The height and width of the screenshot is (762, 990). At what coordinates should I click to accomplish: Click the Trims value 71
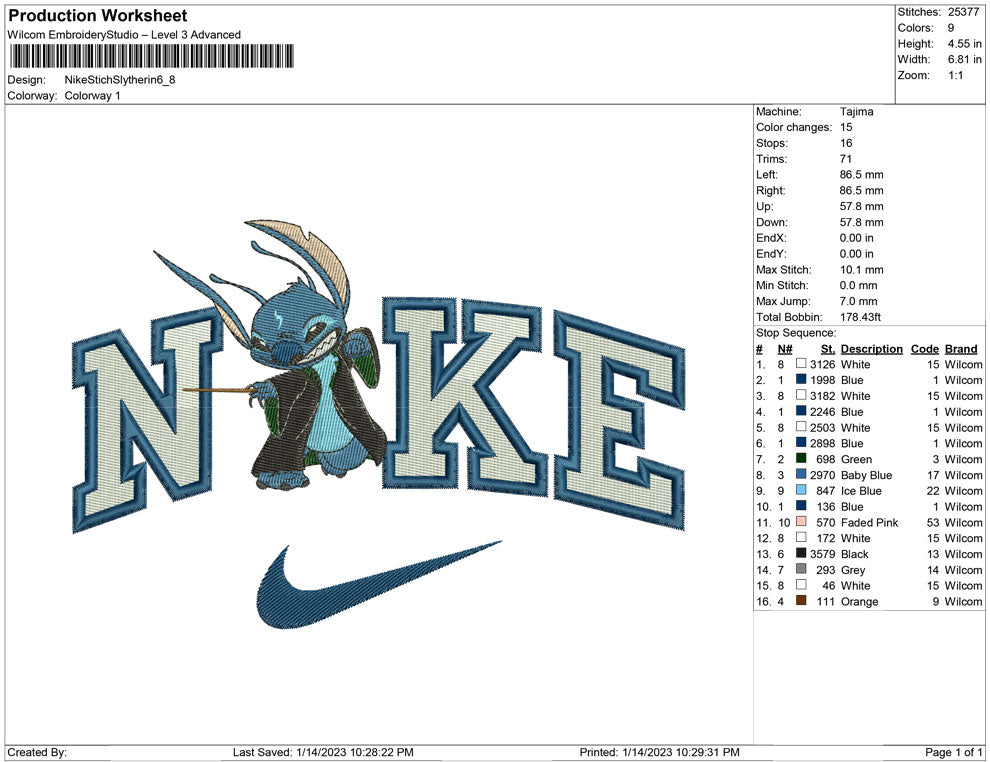point(845,158)
